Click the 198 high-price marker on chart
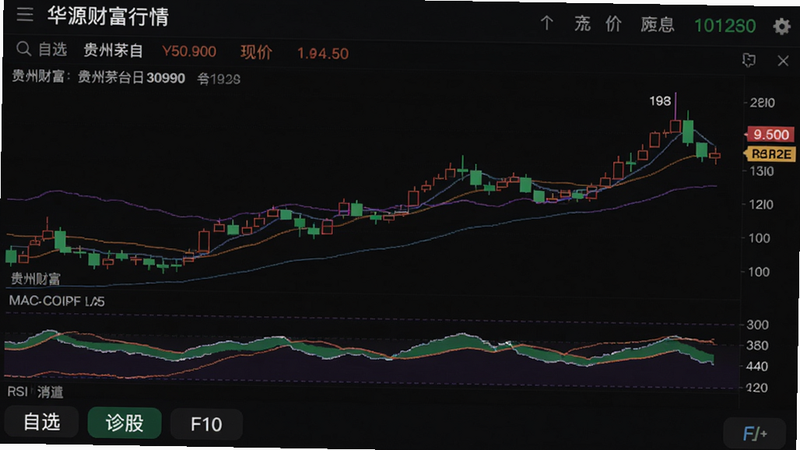This screenshot has height=450, width=800. (x=660, y=101)
